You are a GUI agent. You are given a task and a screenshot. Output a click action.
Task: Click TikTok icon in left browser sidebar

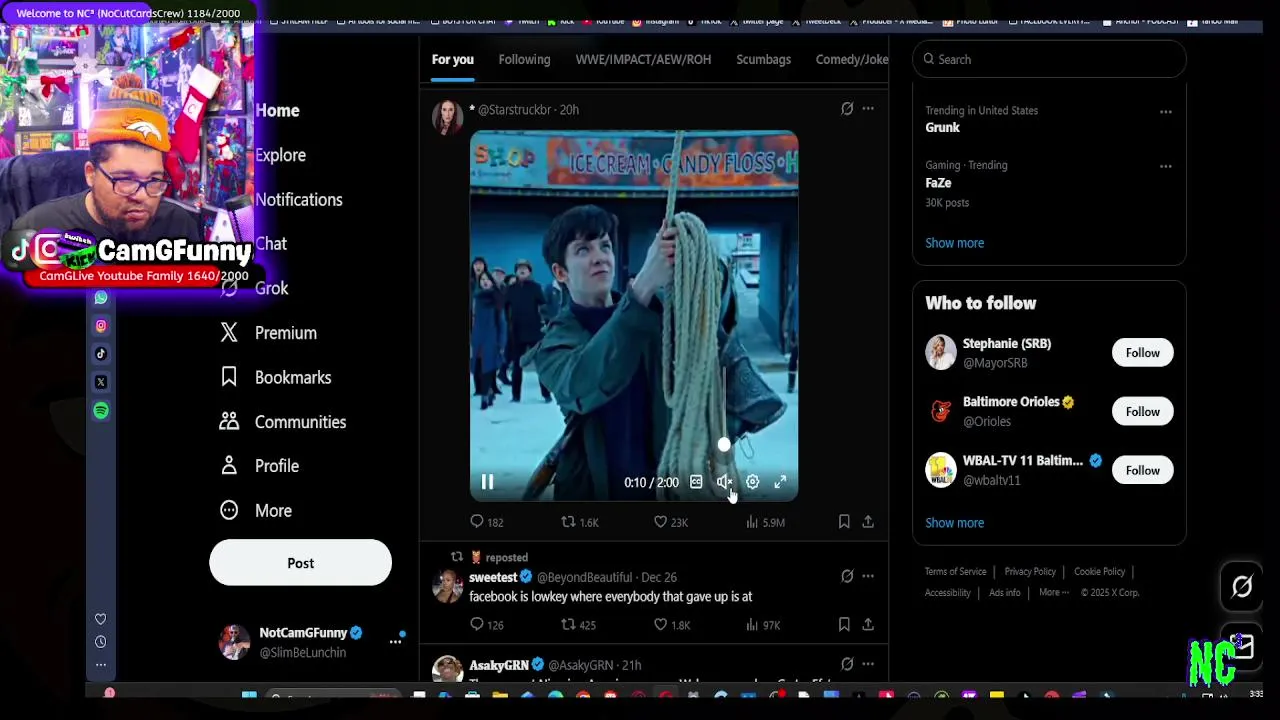(x=101, y=354)
